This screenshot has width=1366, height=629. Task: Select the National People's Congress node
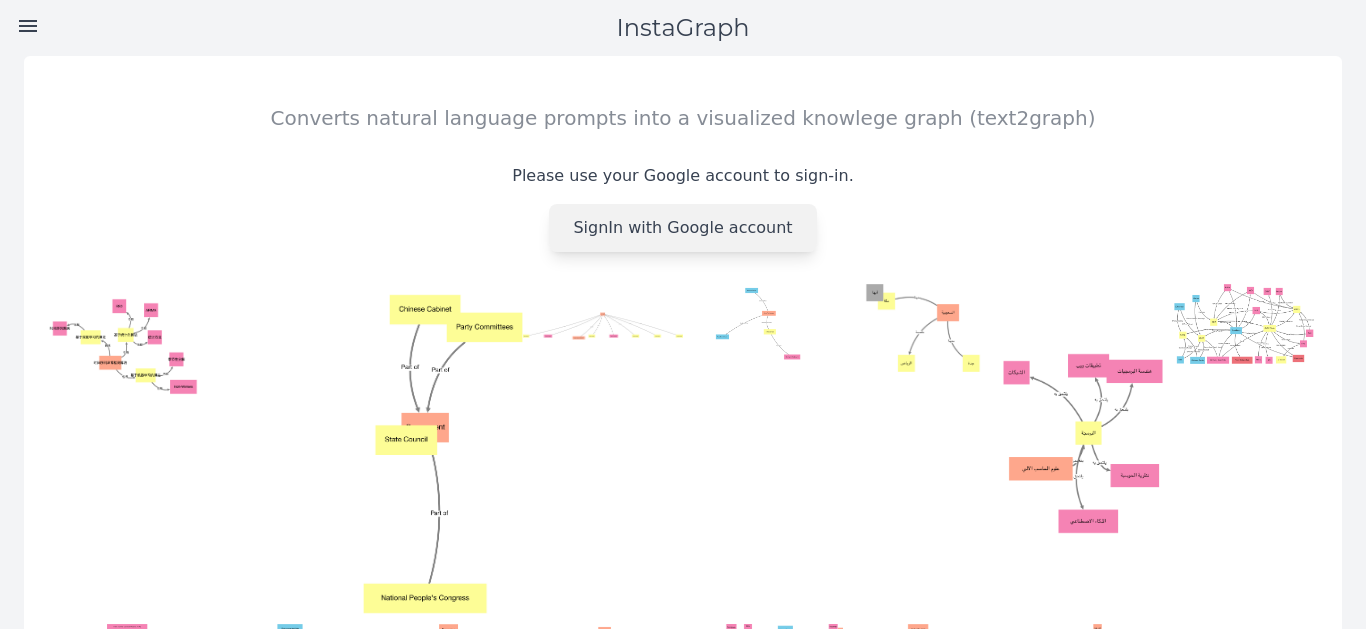tap(425, 598)
